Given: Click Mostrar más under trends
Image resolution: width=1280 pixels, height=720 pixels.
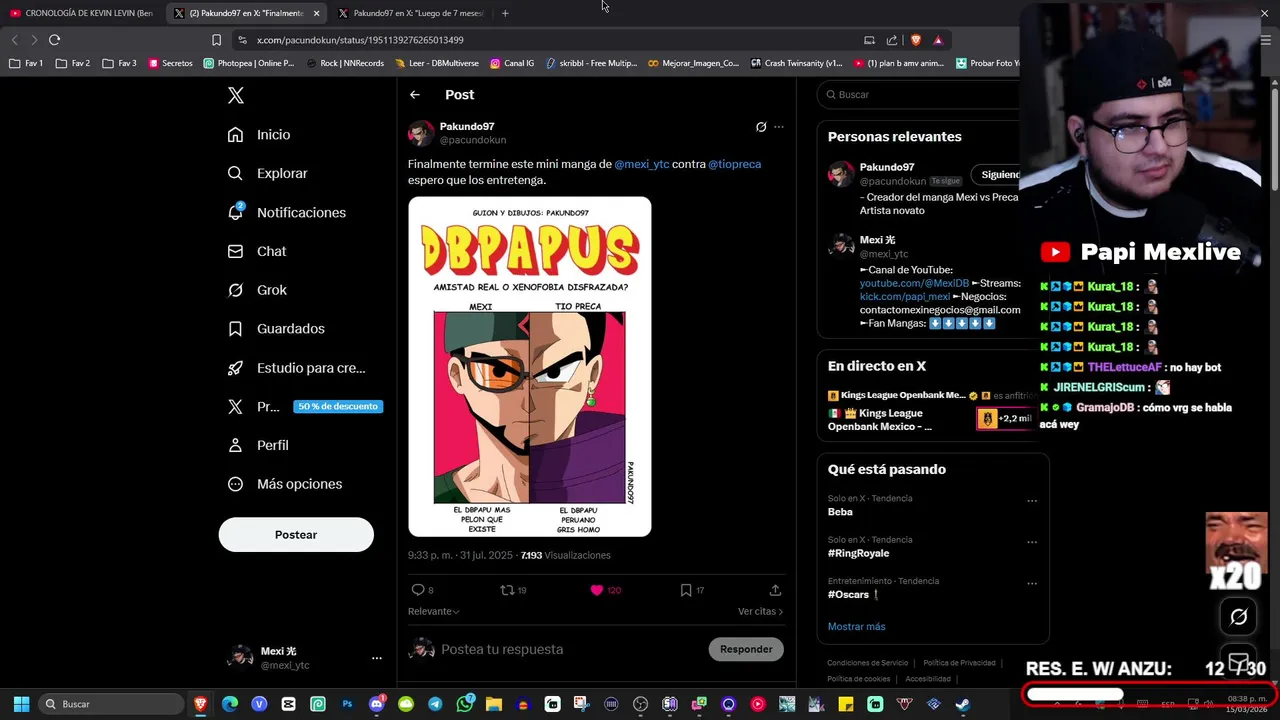Looking at the screenshot, I should [856, 626].
